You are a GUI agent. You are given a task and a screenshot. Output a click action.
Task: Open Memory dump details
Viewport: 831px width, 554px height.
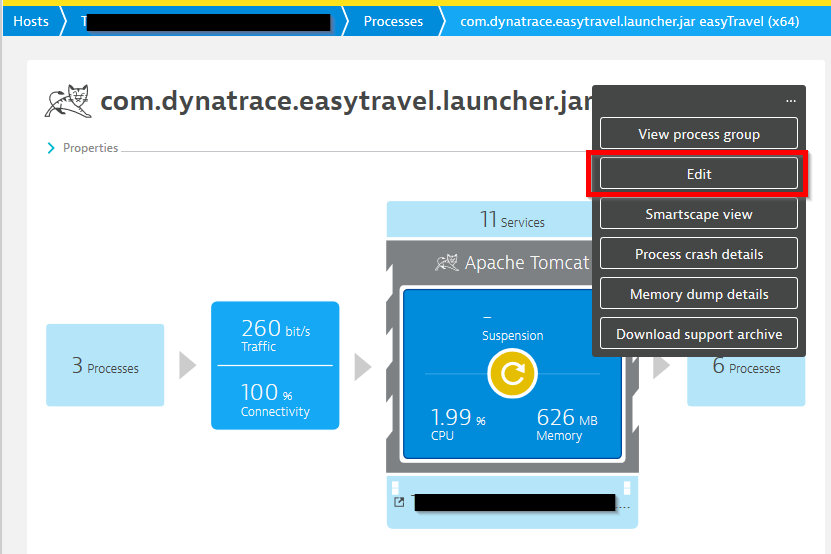(x=699, y=294)
